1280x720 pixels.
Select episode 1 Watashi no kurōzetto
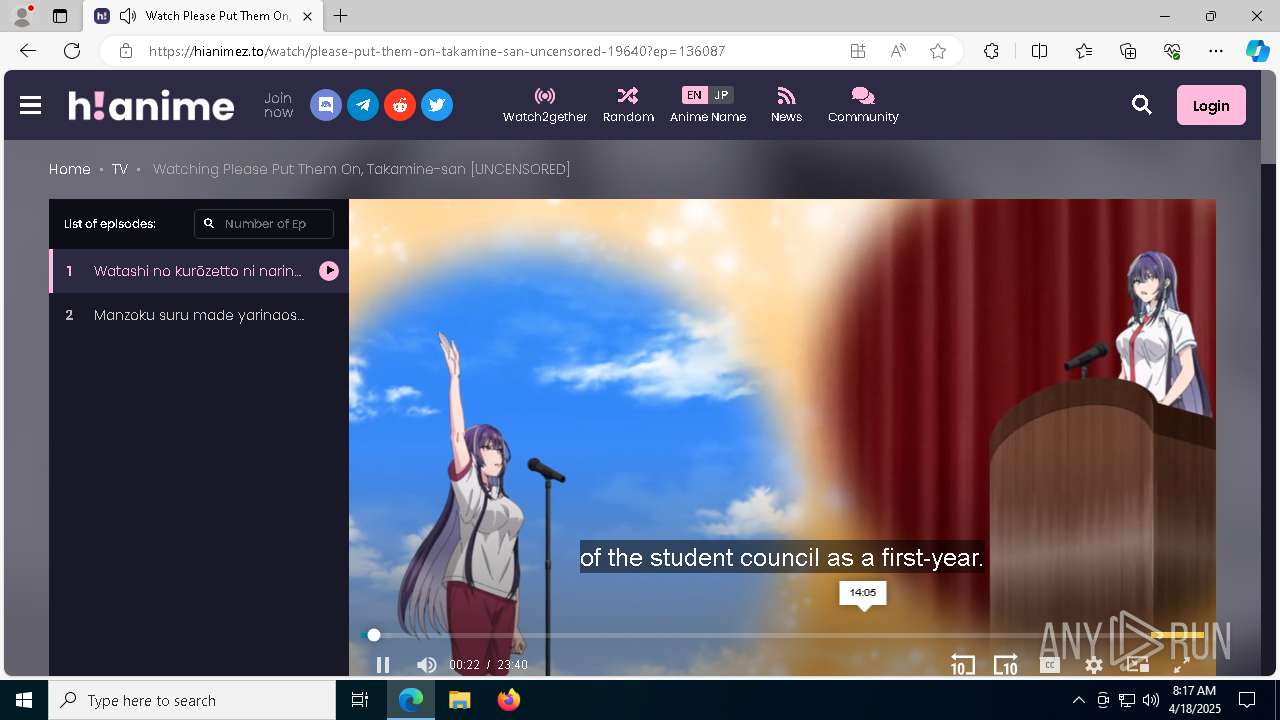coord(199,271)
